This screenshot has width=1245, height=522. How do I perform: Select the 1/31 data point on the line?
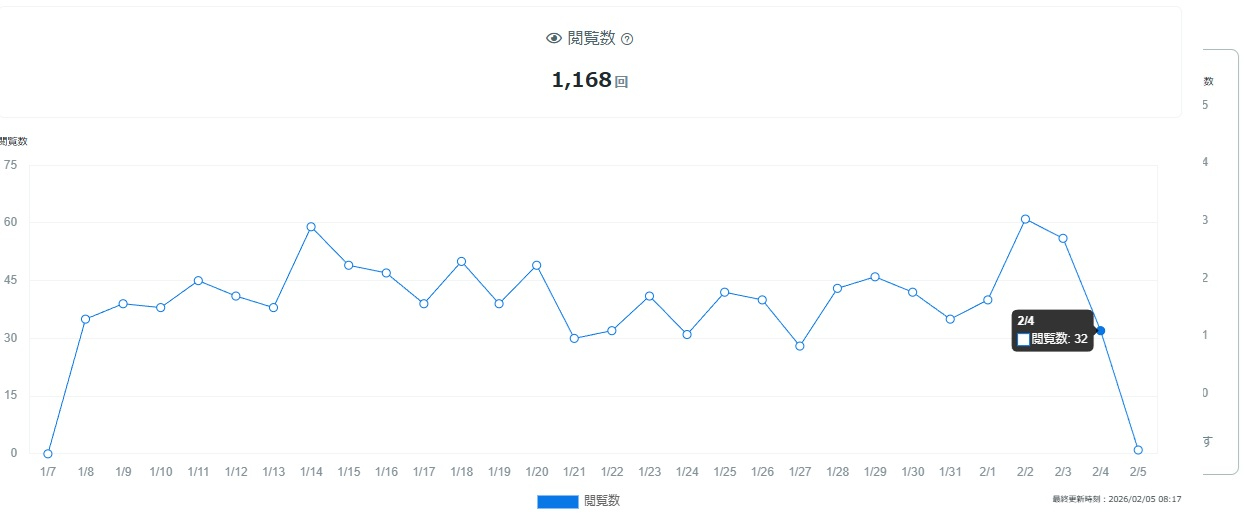(950, 319)
